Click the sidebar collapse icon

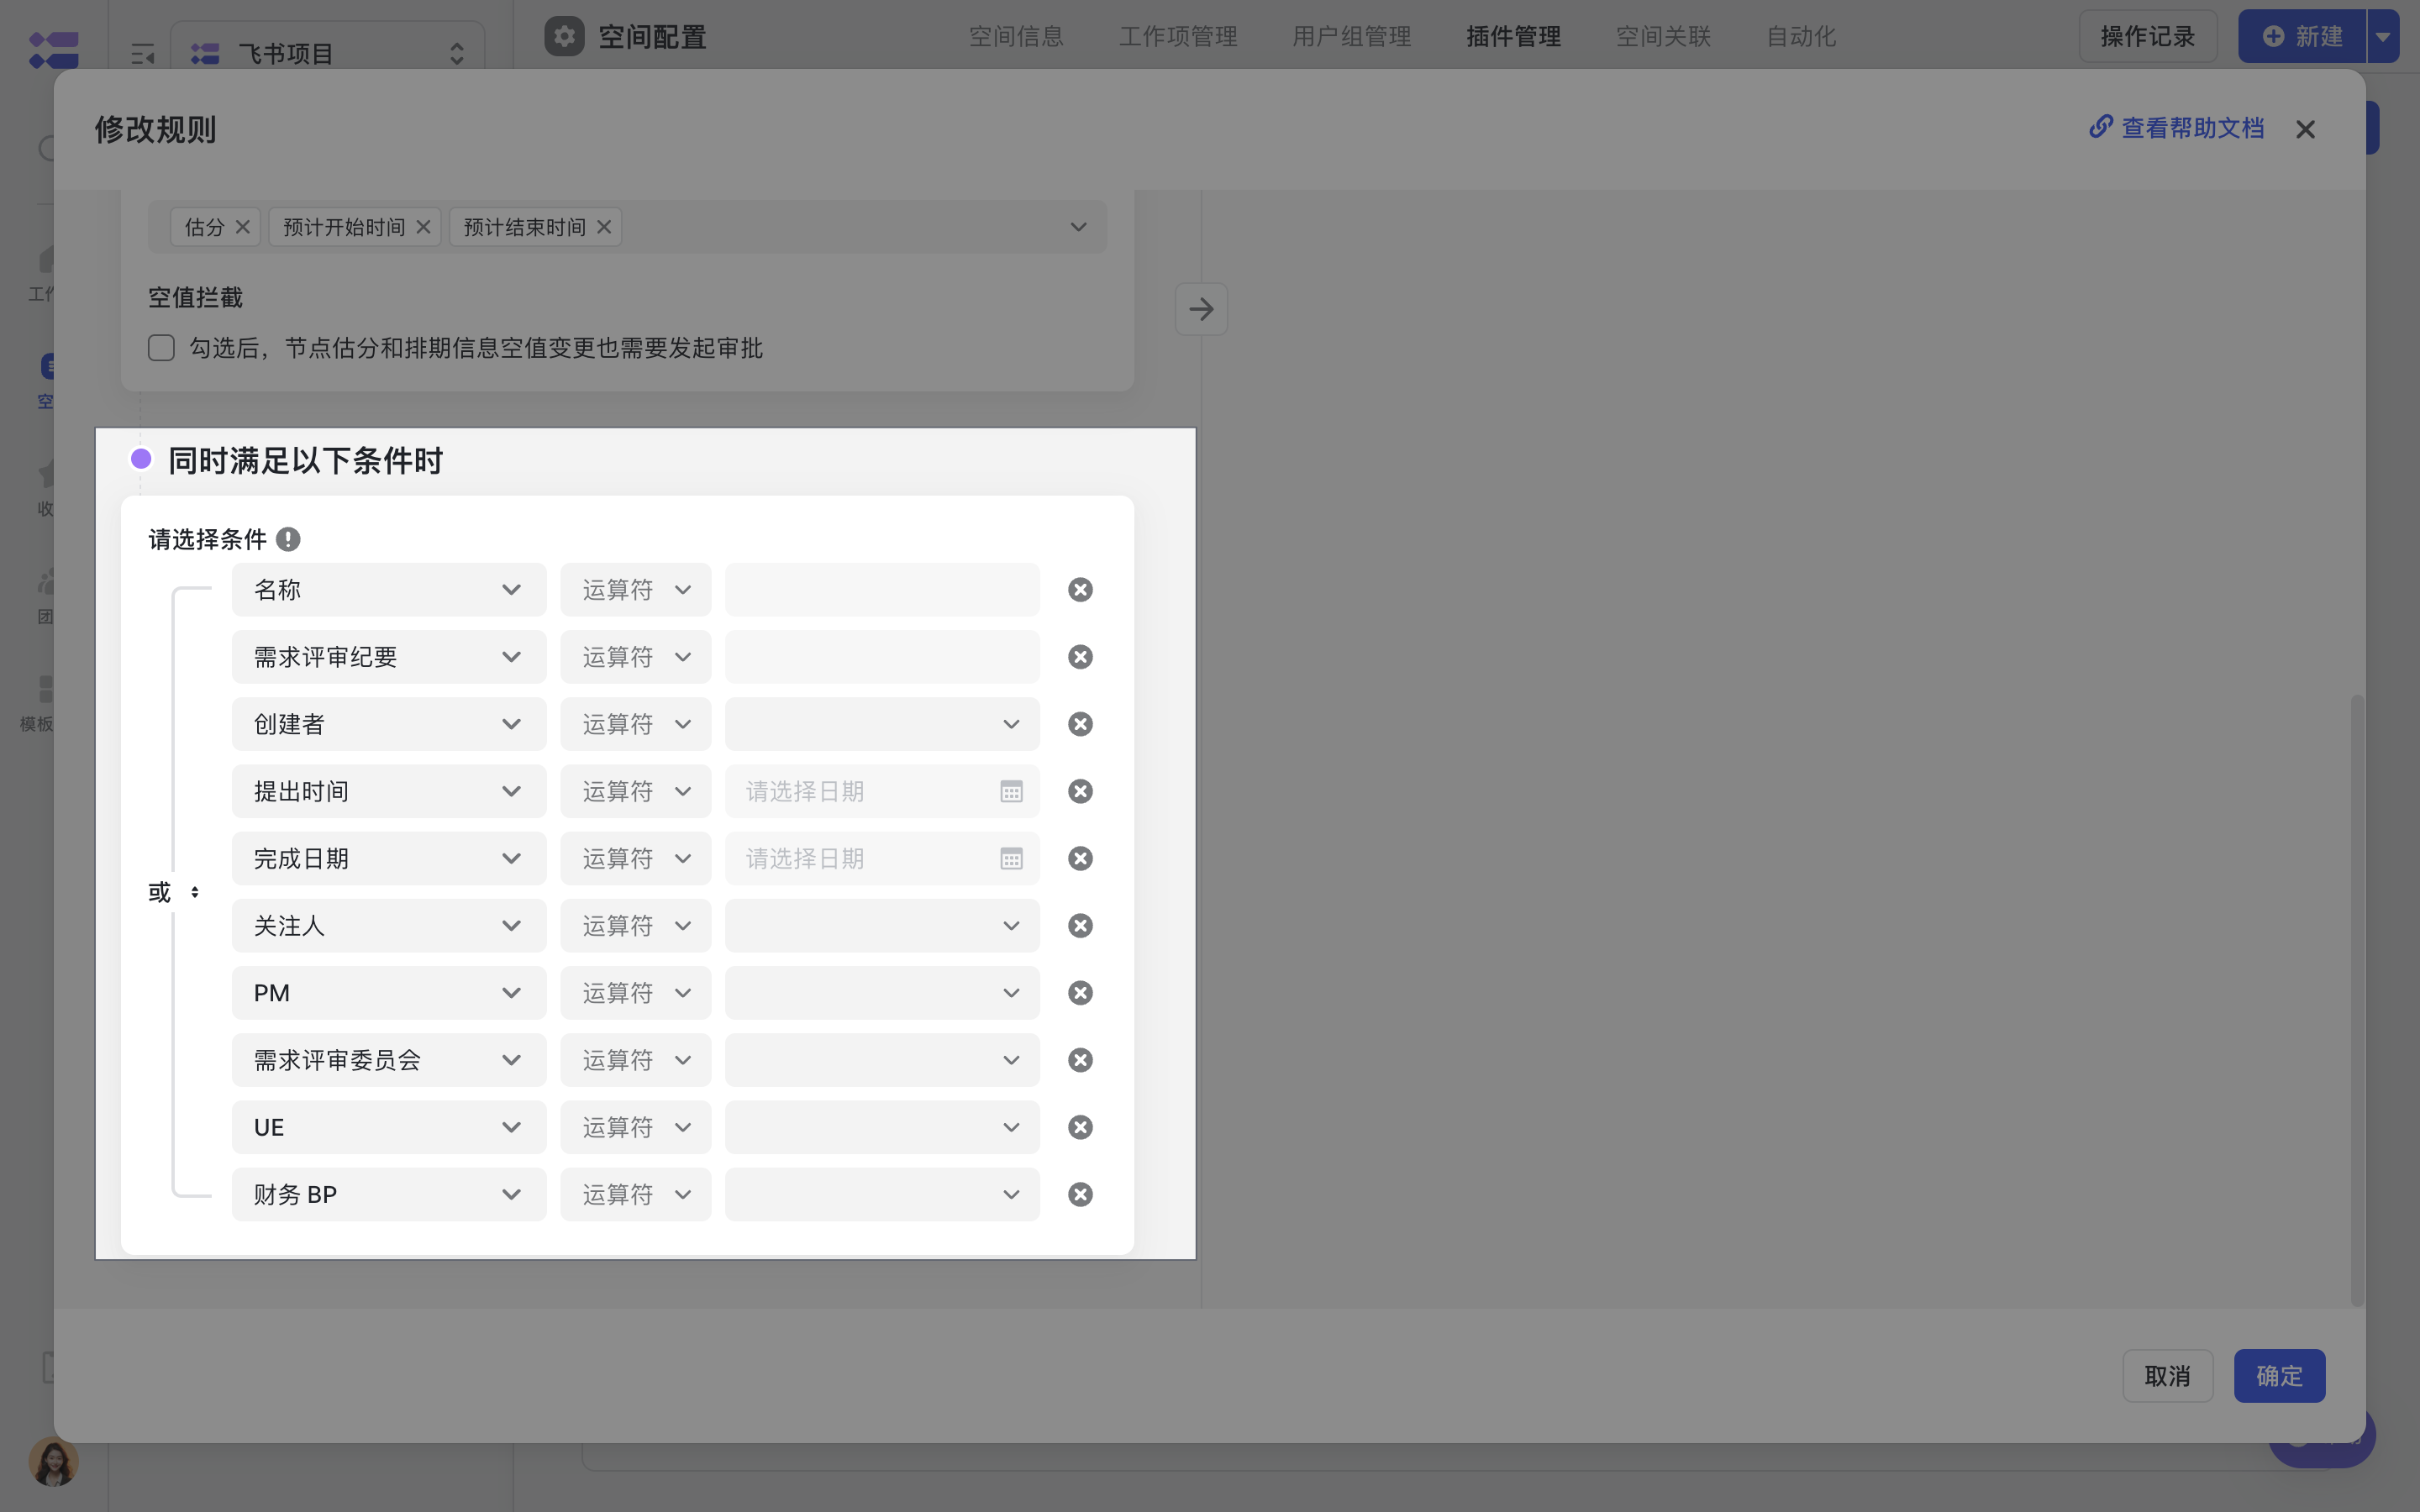click(x=143, y=53)
